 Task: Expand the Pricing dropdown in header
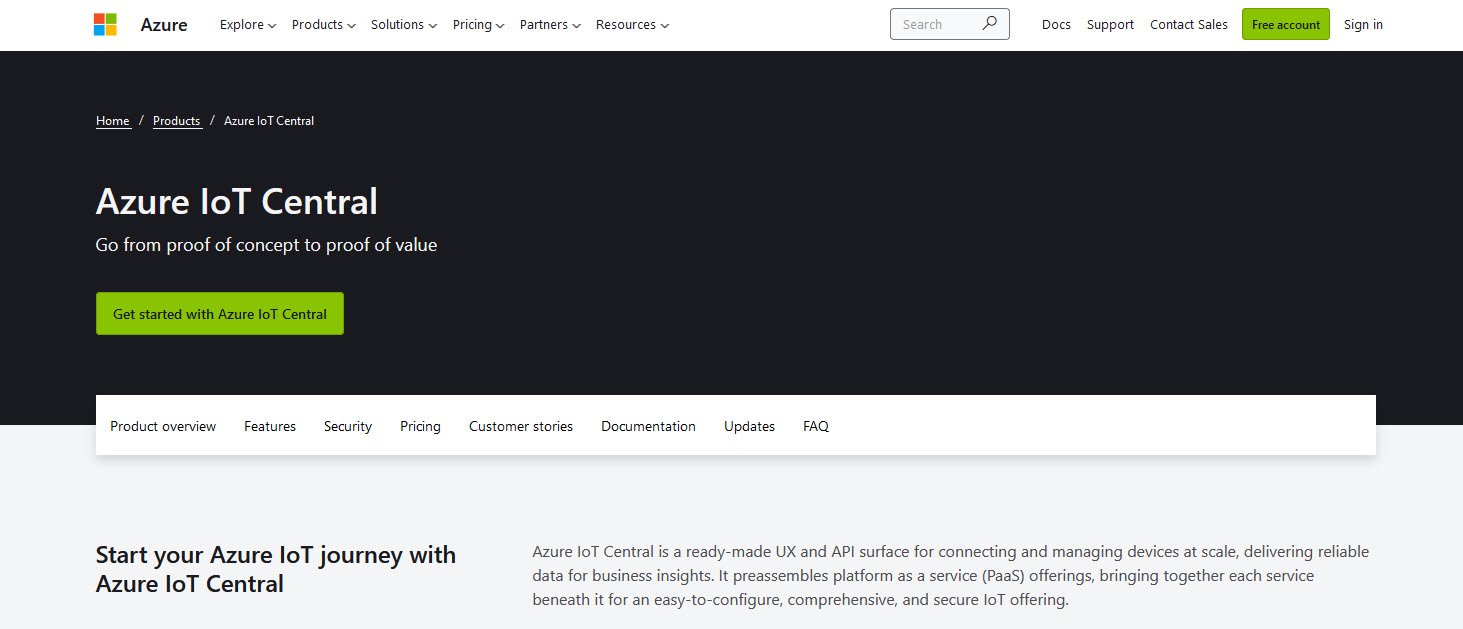pyautogui.click(x=478, y=24)
